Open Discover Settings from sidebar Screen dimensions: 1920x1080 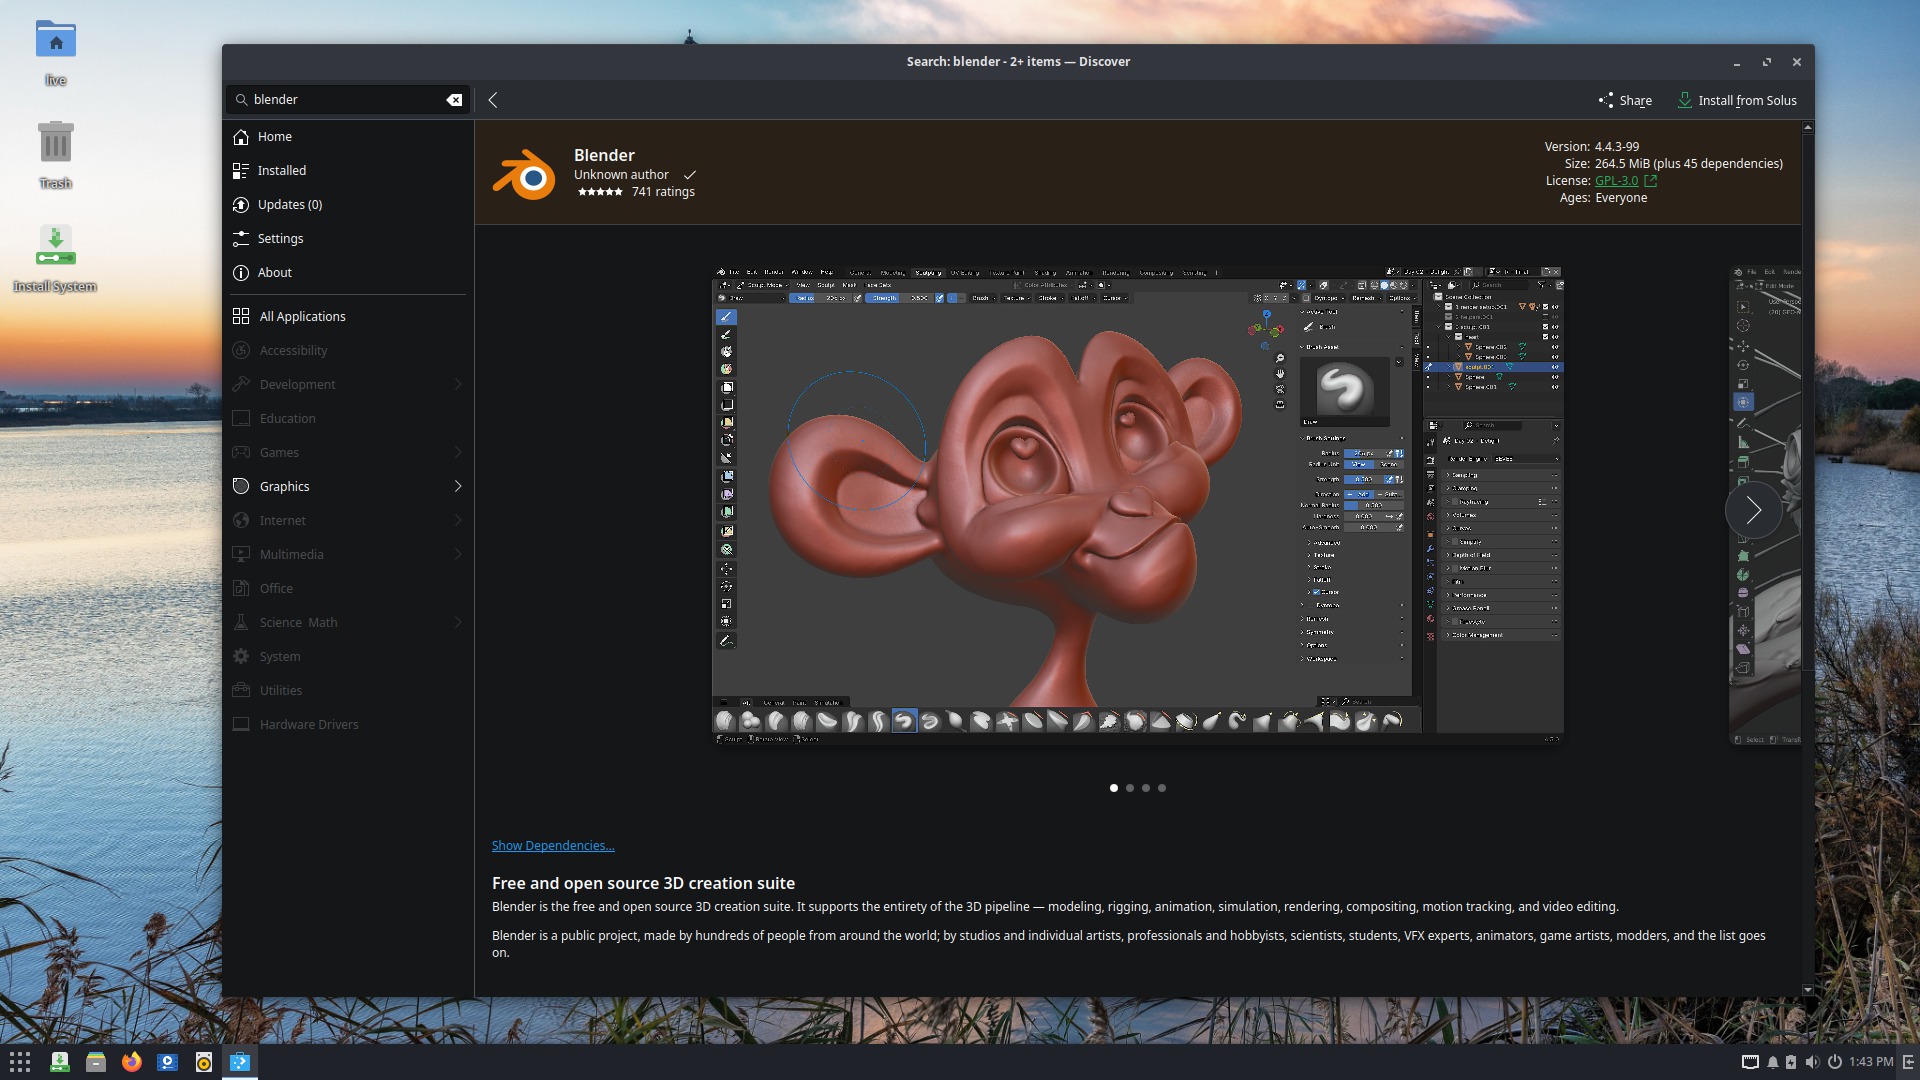tap(280, 239)
